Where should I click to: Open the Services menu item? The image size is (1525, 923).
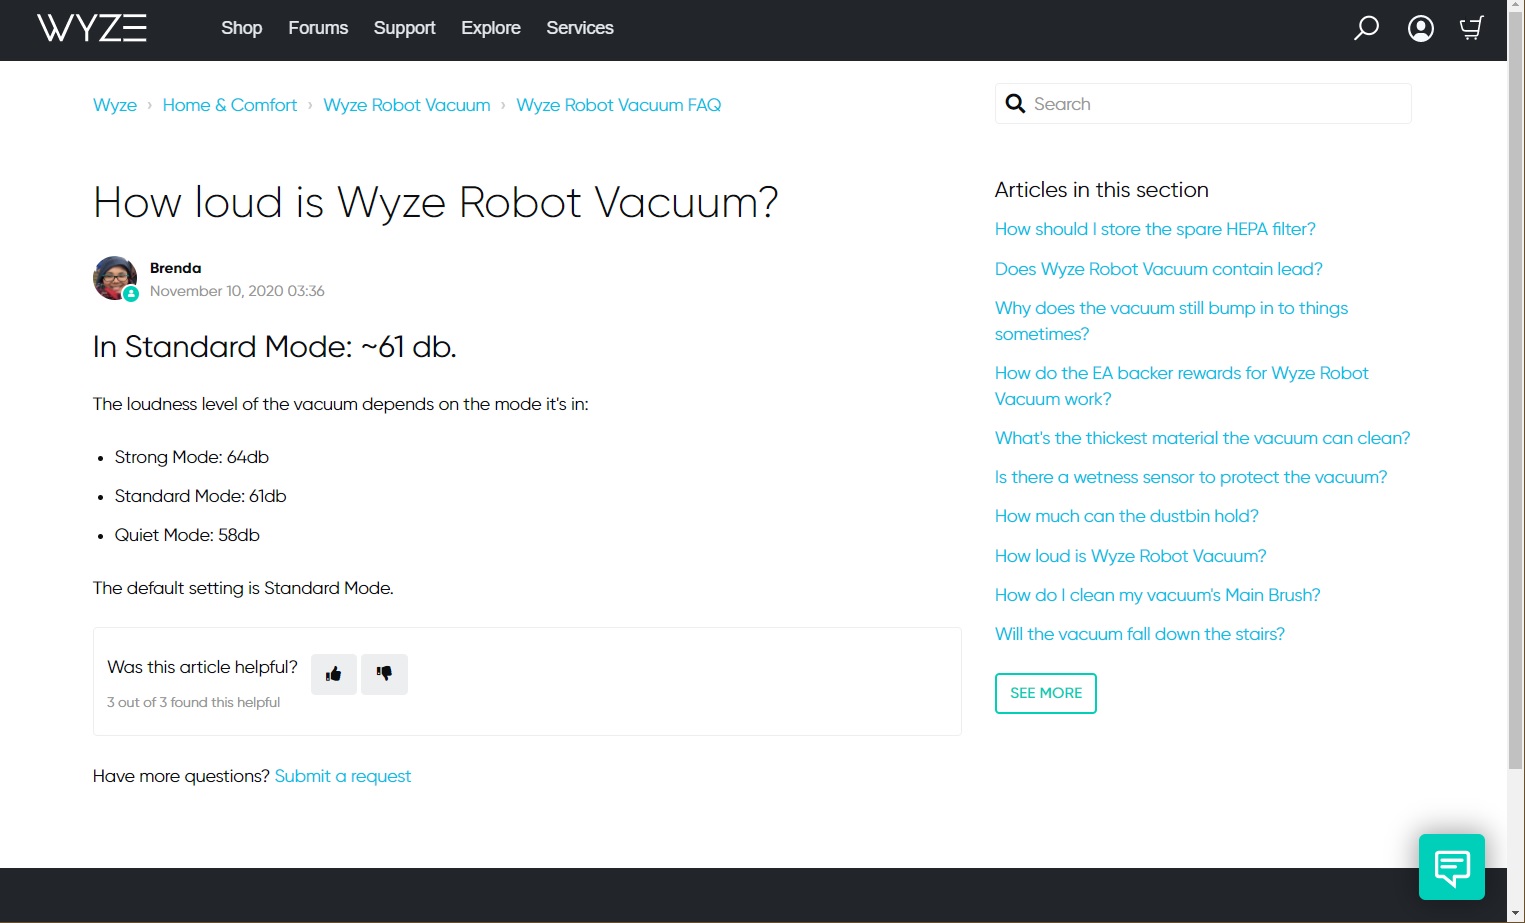(x=580, y=28)
